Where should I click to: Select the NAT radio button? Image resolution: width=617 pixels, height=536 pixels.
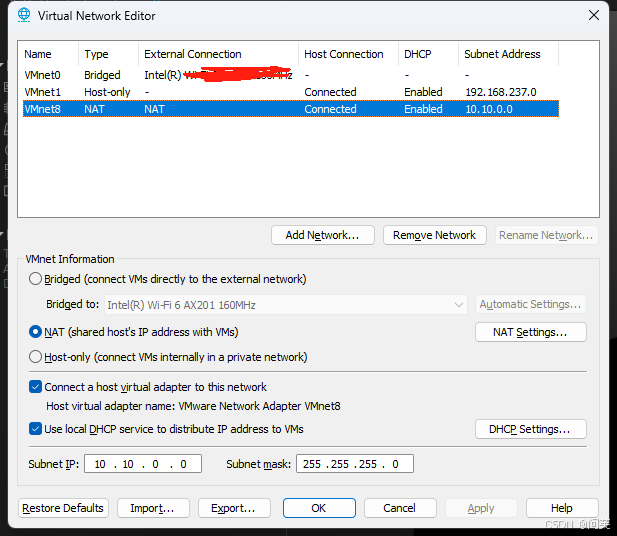35,332
